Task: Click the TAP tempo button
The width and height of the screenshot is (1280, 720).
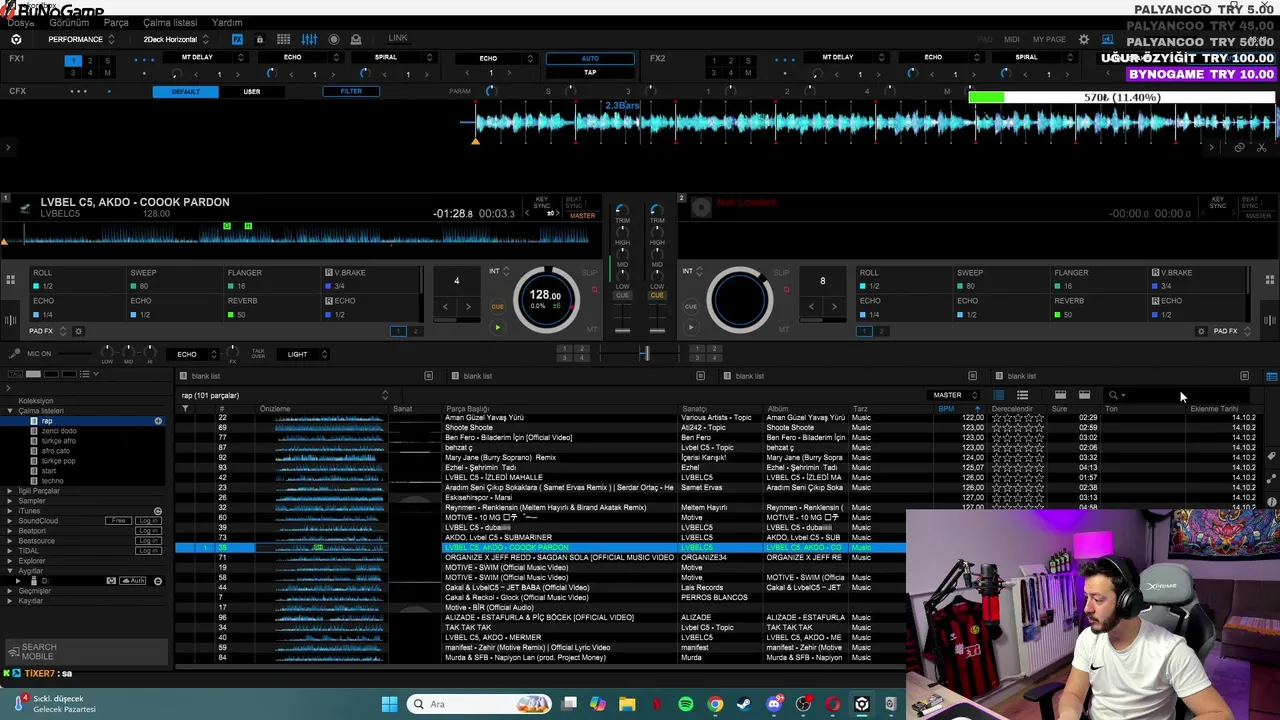Action: [x=590, y=72]
